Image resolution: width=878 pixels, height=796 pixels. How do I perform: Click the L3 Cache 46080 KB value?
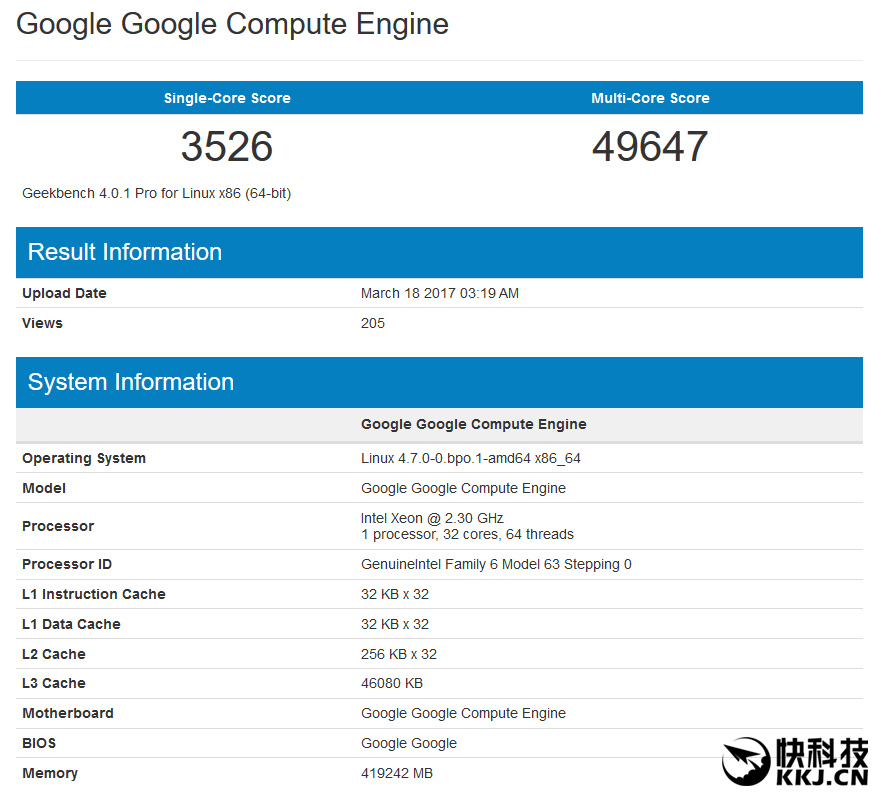[x=392, y=683]
